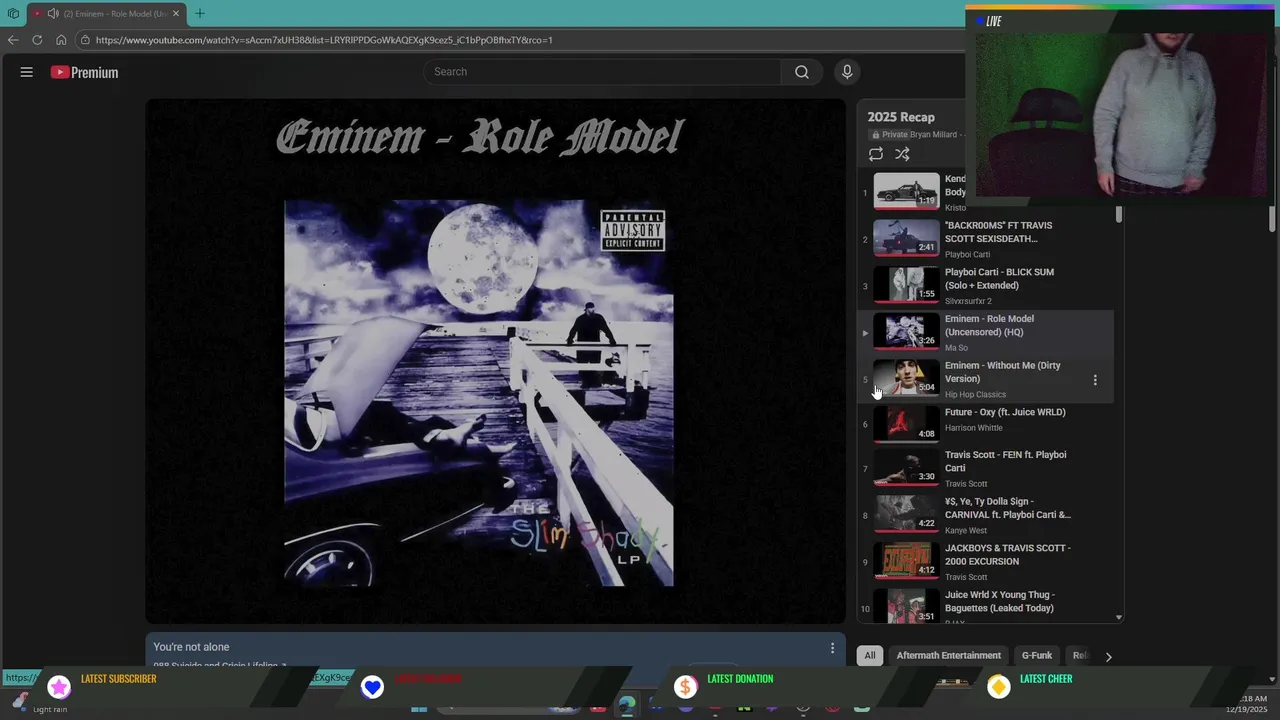Reload the page with the refresh icon
The height and width of the screenshot is (720, 1280).
[37, 40]
